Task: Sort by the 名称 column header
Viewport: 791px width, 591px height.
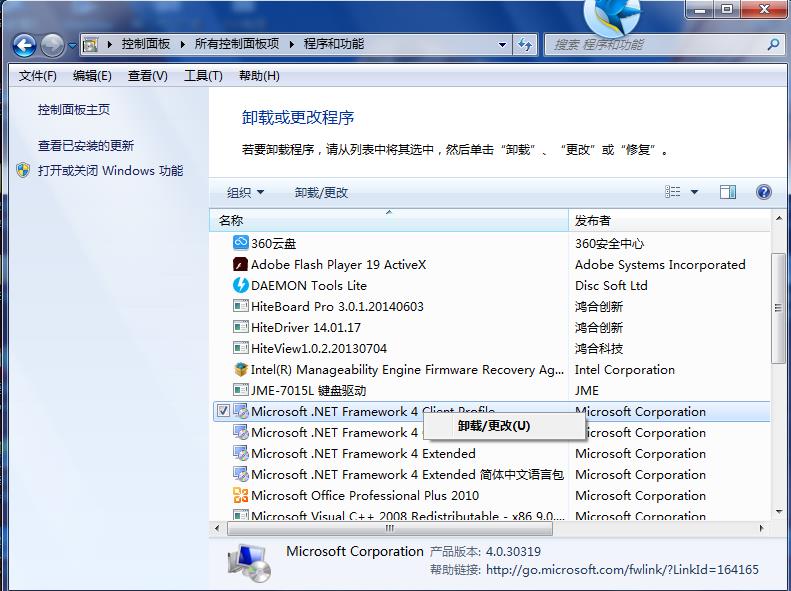Action: (x=388, y=220)
